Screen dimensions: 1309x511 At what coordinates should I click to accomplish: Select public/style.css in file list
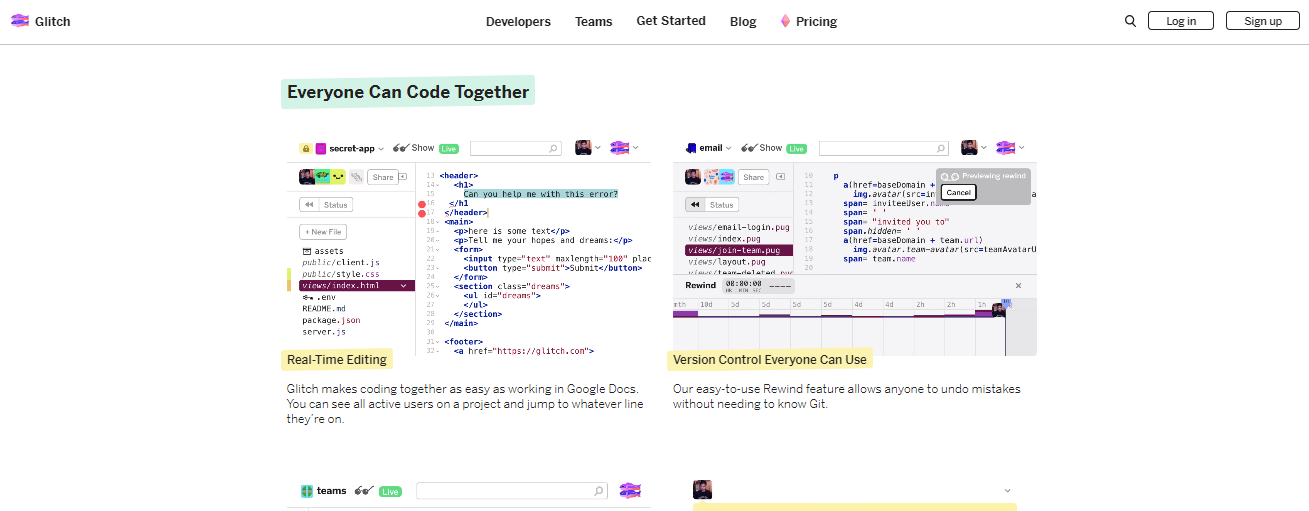(341, 274)
